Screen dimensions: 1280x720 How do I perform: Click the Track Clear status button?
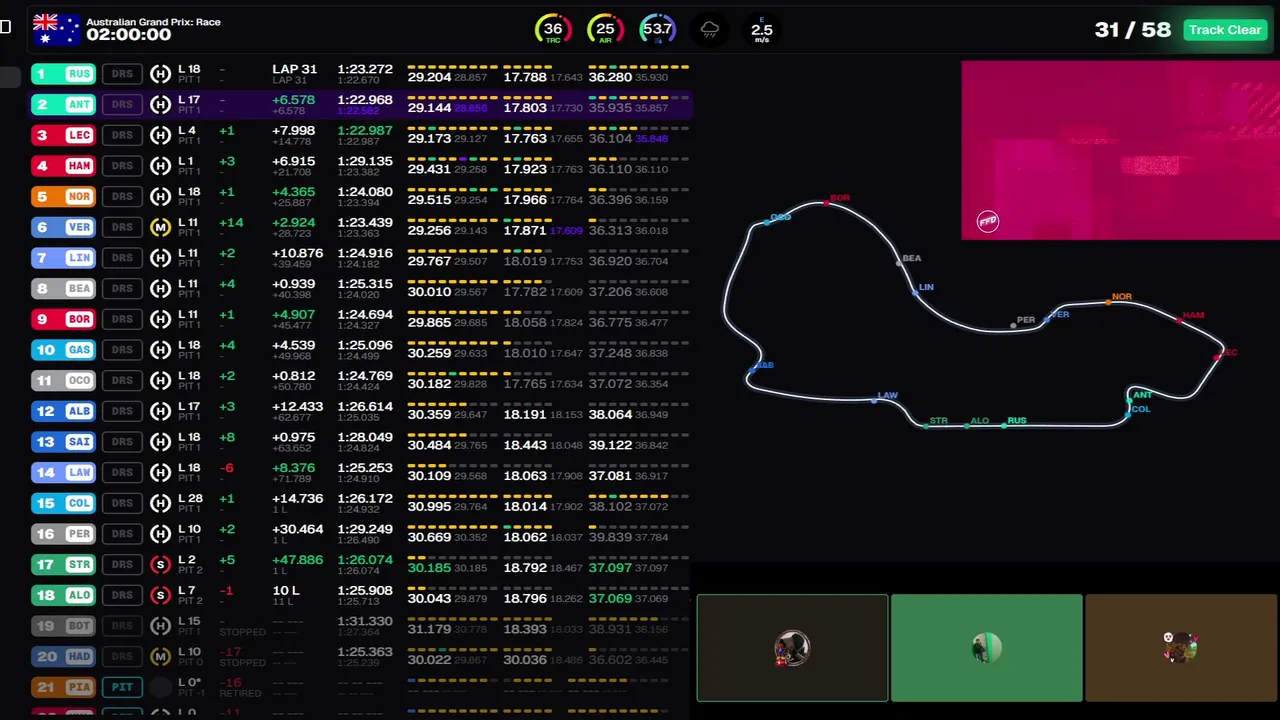pyautogui.click(x=1225, y=30)
